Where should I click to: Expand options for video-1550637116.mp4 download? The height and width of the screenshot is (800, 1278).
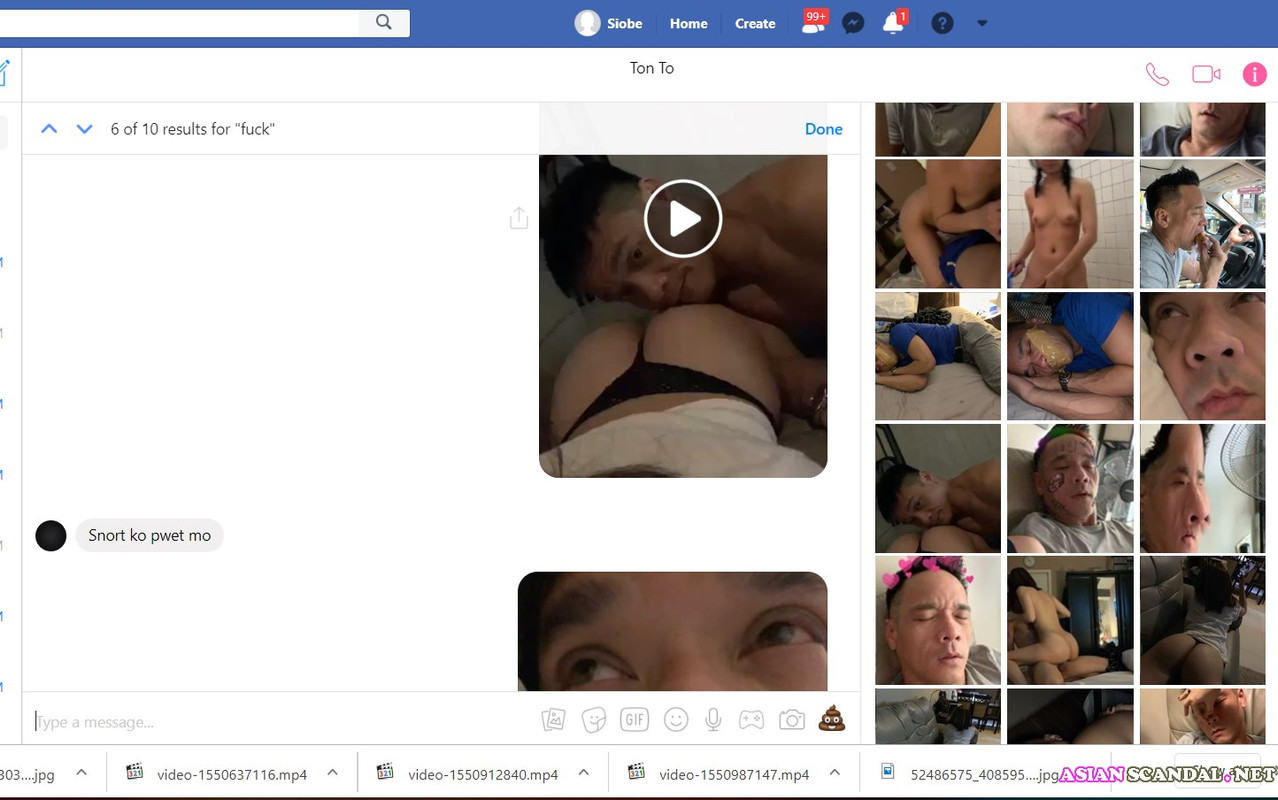[333, 772]
